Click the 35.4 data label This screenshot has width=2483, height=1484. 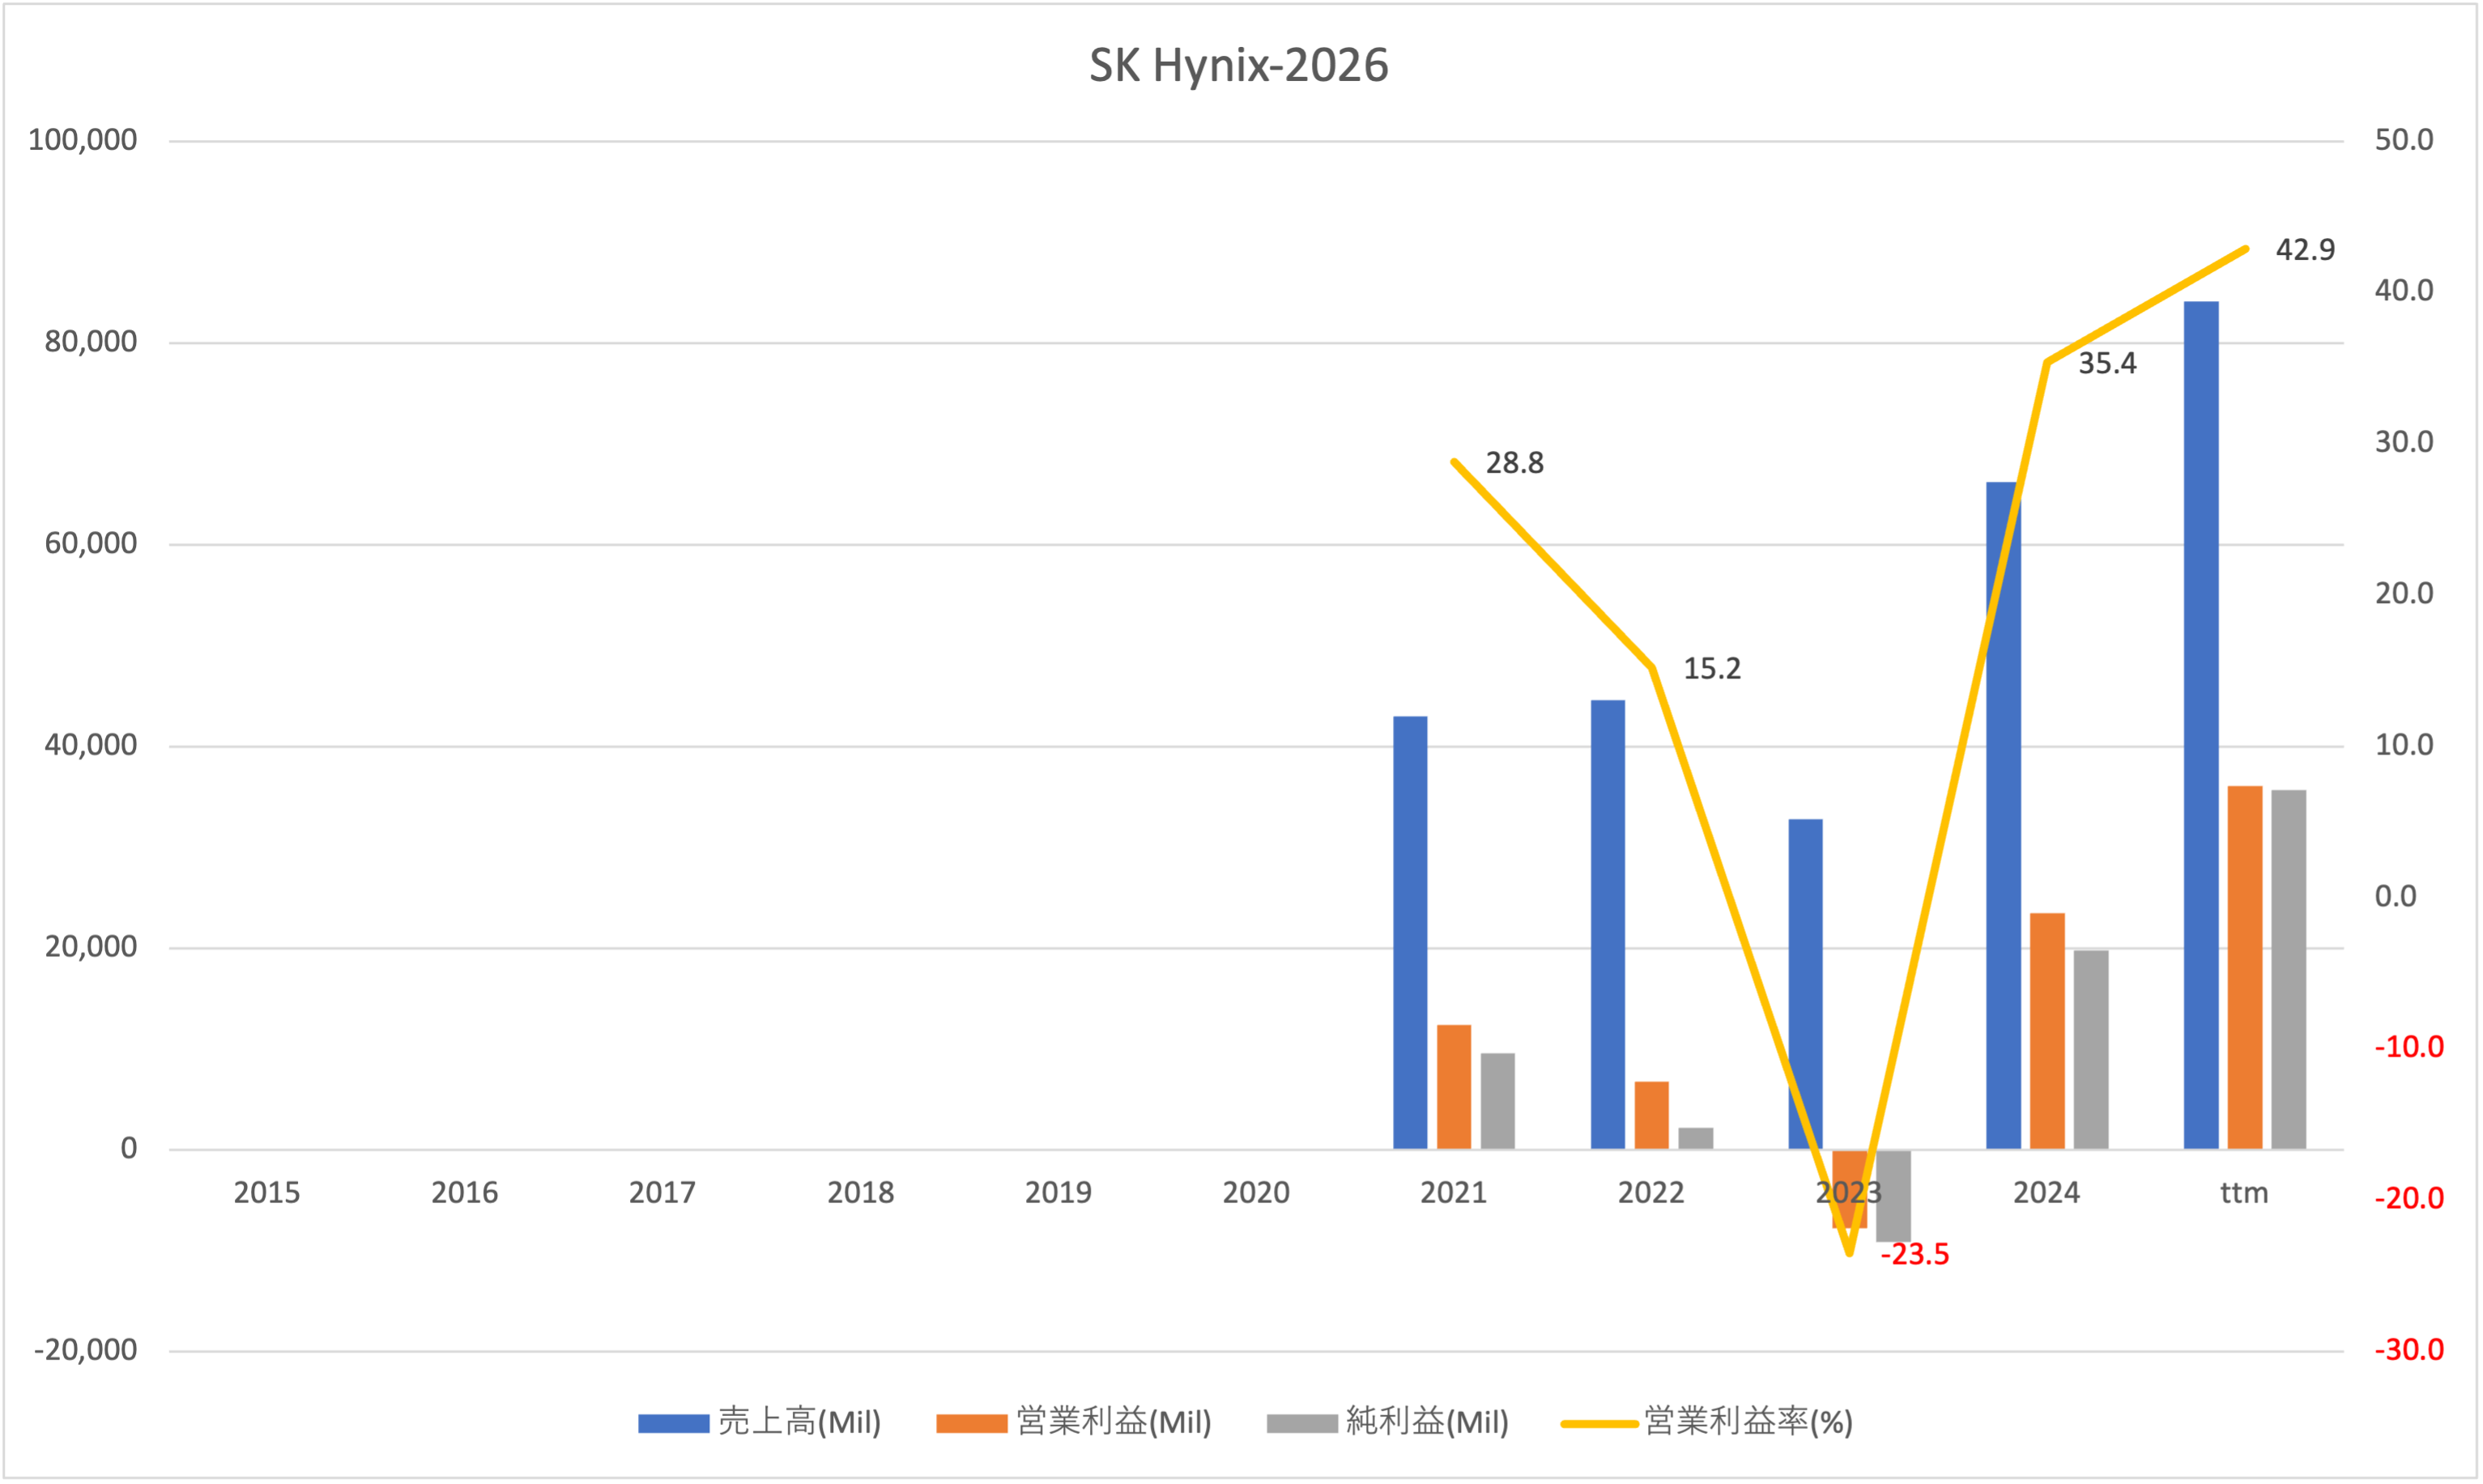[2107, 364]
